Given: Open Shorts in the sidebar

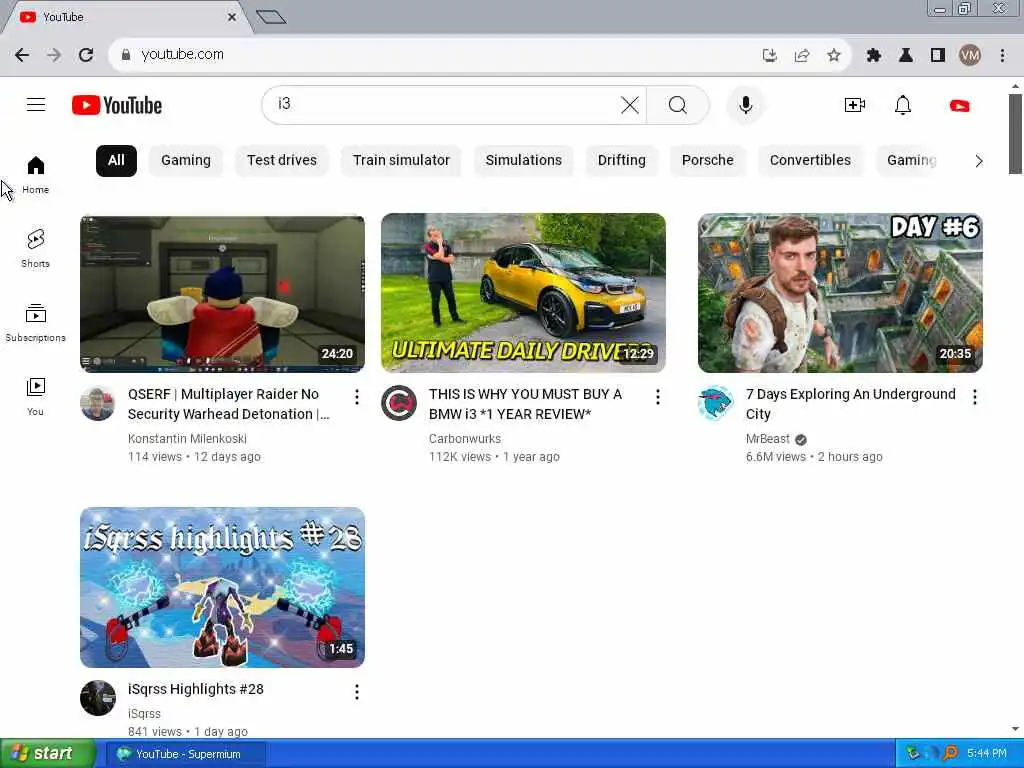Looking at the screenshot, I should (x=35, y=248).
